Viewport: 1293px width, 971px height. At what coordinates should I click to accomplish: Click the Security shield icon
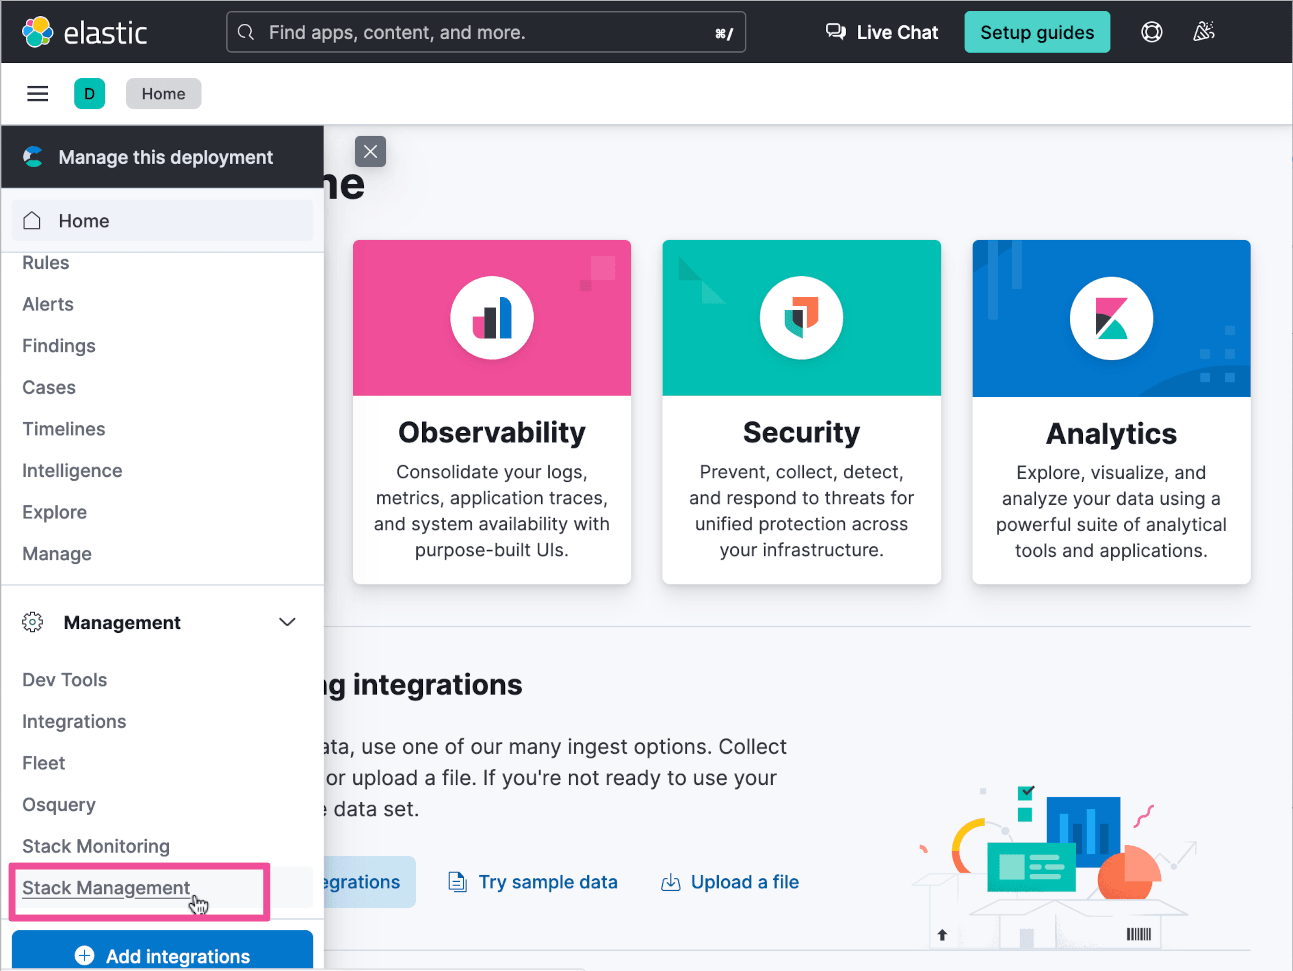coord(801,318)
